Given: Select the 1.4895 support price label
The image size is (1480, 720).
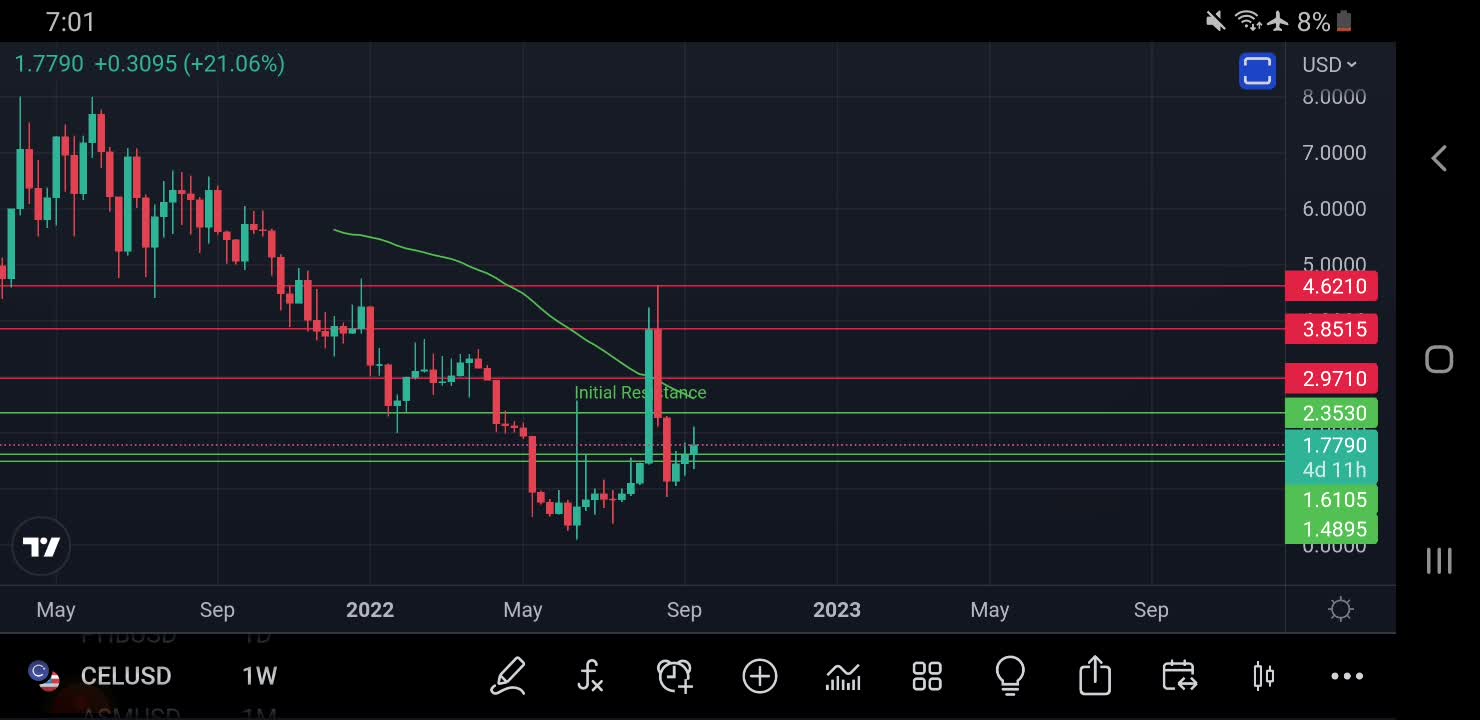Looking at the screenshot, I should tap(1331, 529).
